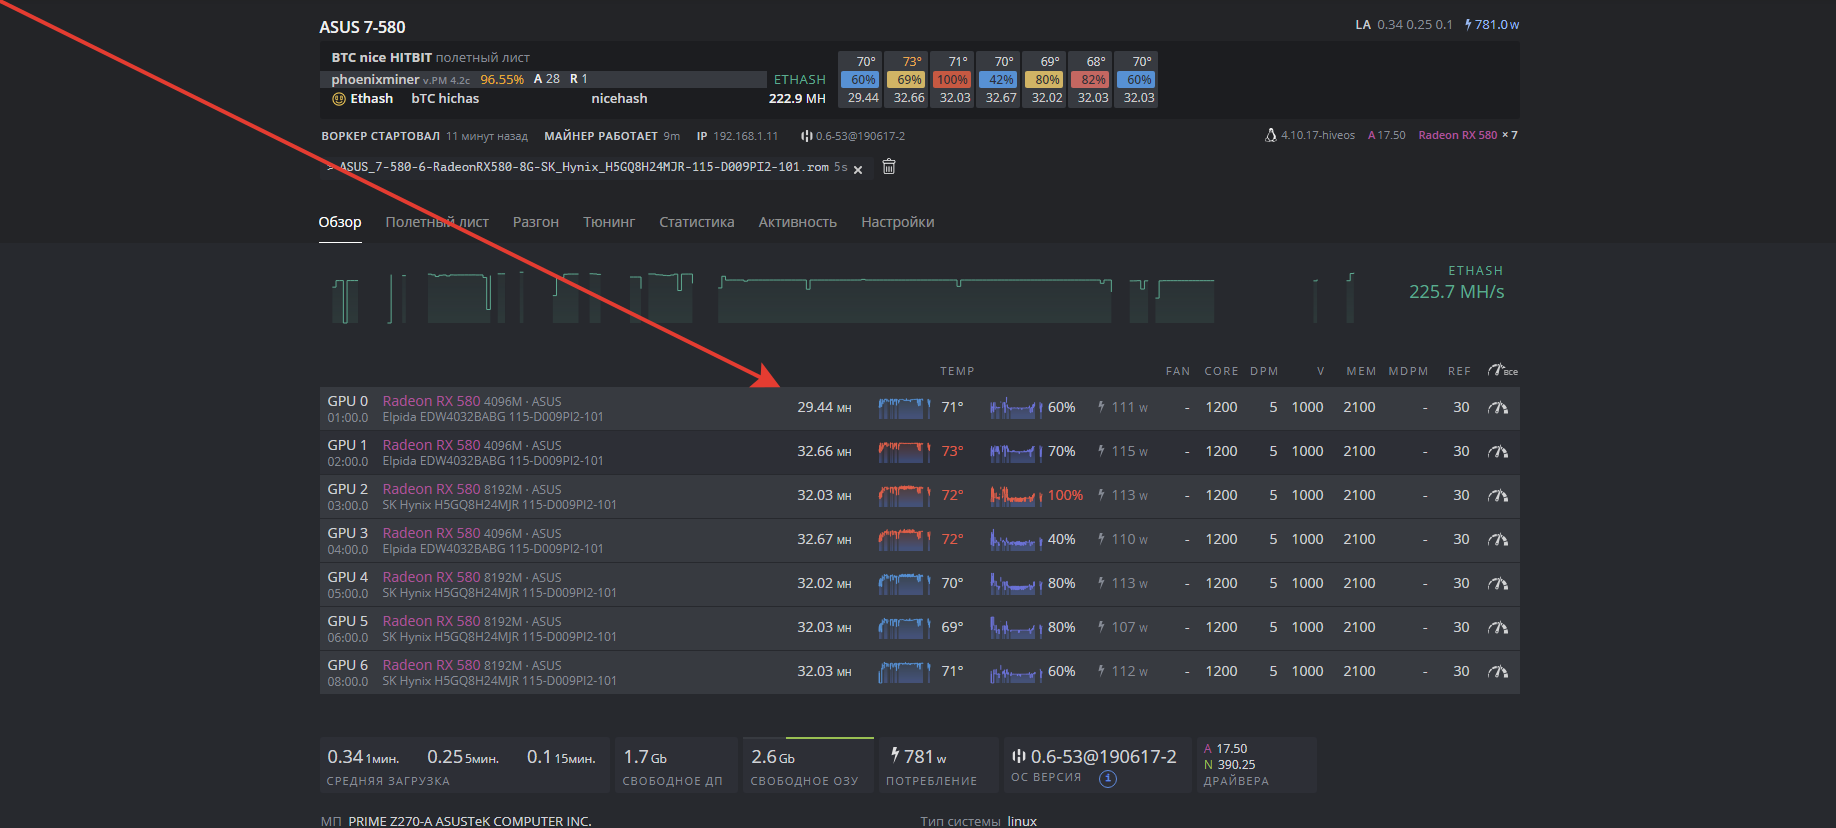Screen dimensions: 1836x828
Task: Delete the ROM message with trash icon
Action: coord(889,167)
